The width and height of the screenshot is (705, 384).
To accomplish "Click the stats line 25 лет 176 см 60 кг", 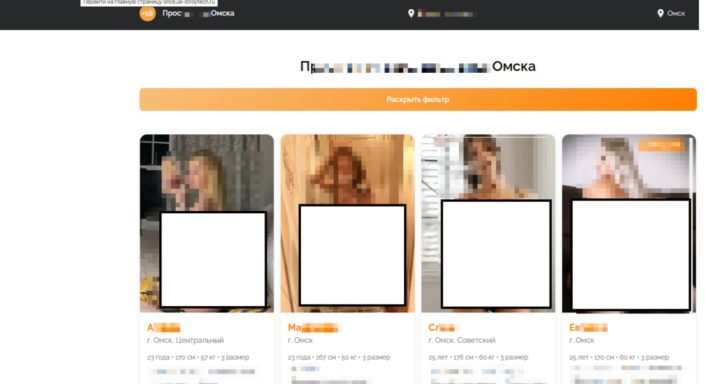I will [478, 357].
